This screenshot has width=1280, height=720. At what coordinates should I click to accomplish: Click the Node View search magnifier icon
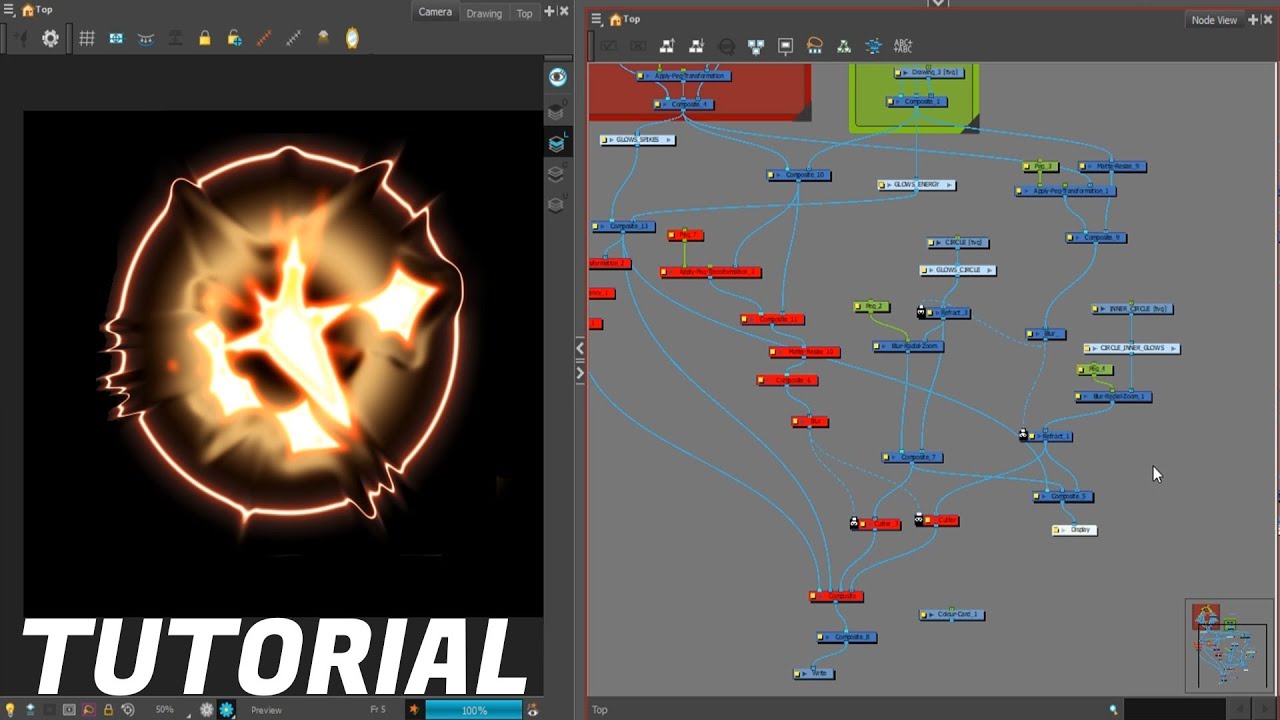pyautogui.click(x=1114, y=710)
